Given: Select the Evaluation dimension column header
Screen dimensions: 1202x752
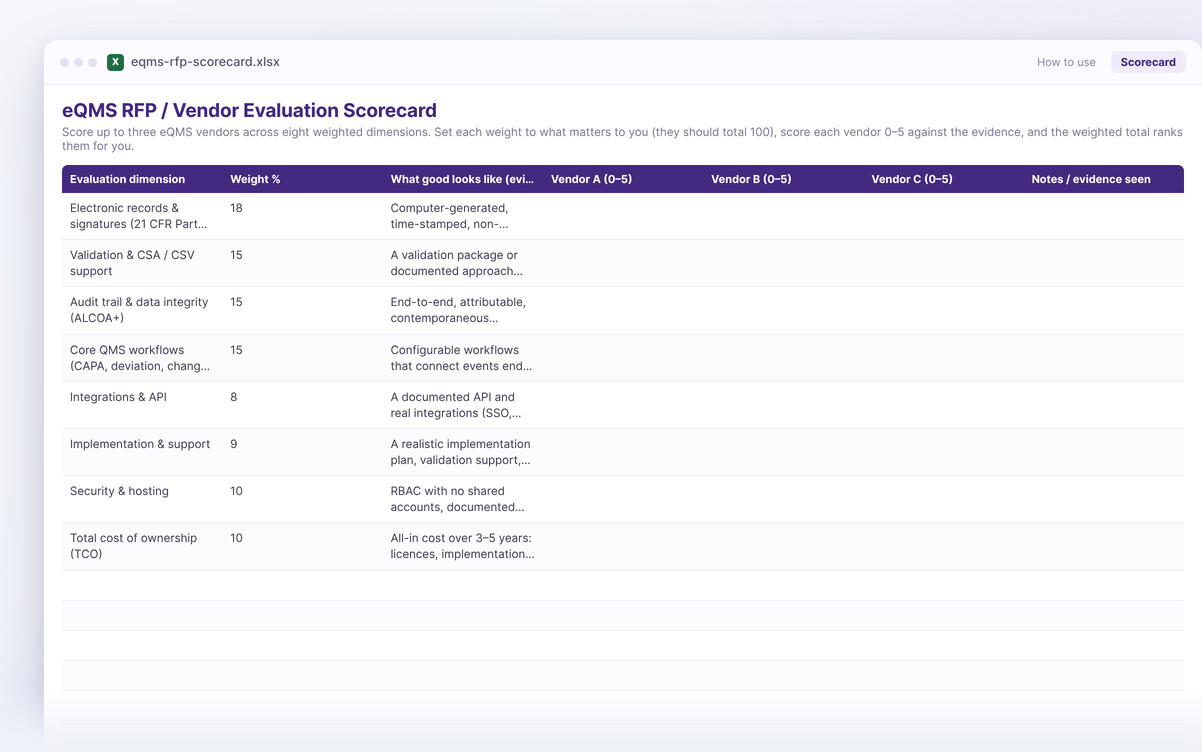Looking at the screenshot, I should point(142,179).
